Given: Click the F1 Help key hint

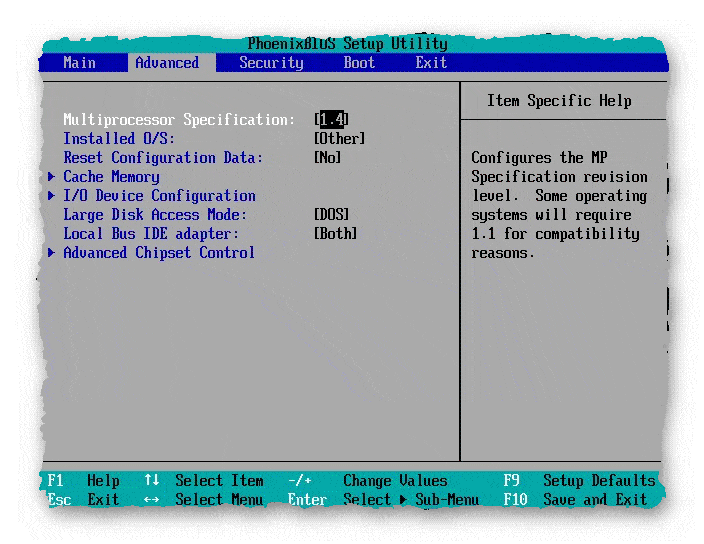Looking at the screenshot, I should (x=84, y=481).
